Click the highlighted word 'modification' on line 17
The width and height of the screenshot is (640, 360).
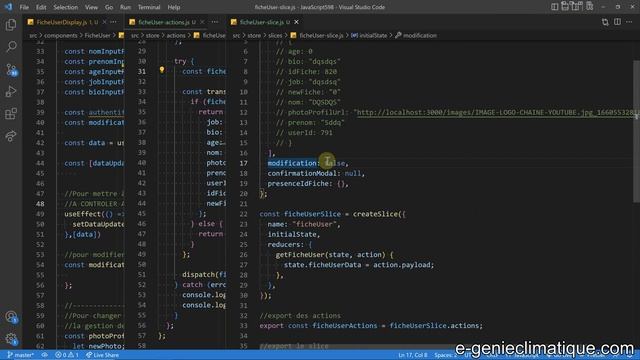(x=292, y=163)
